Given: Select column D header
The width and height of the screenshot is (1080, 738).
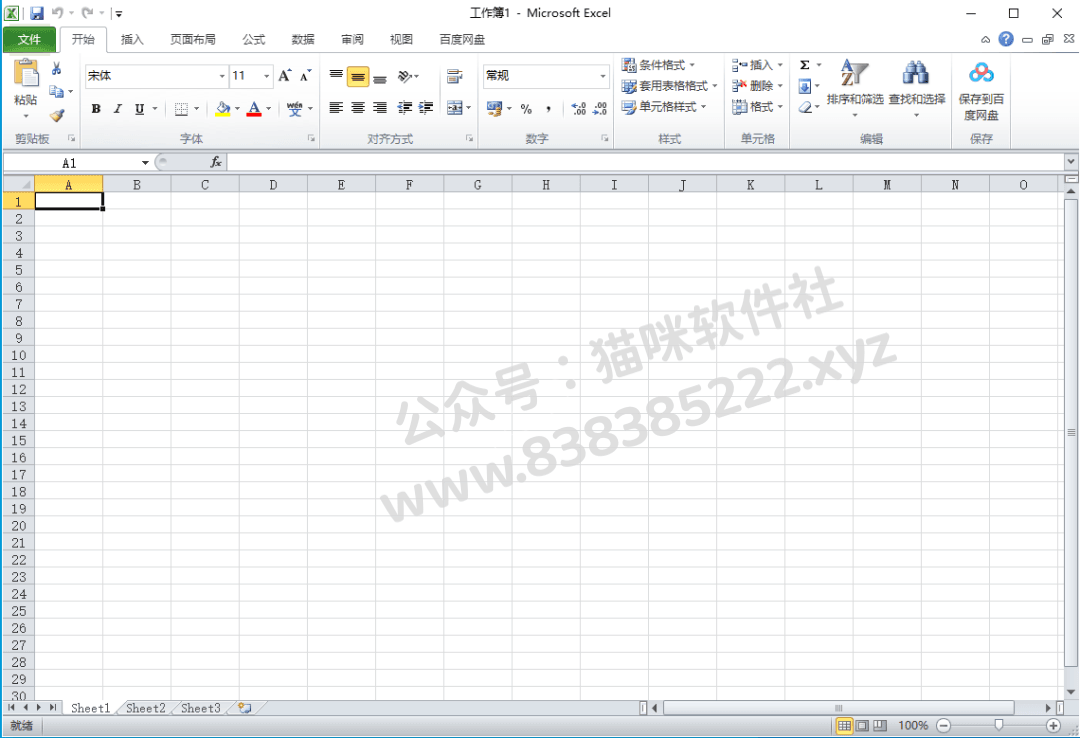Looking at the screenshot, I should point(273,185).
